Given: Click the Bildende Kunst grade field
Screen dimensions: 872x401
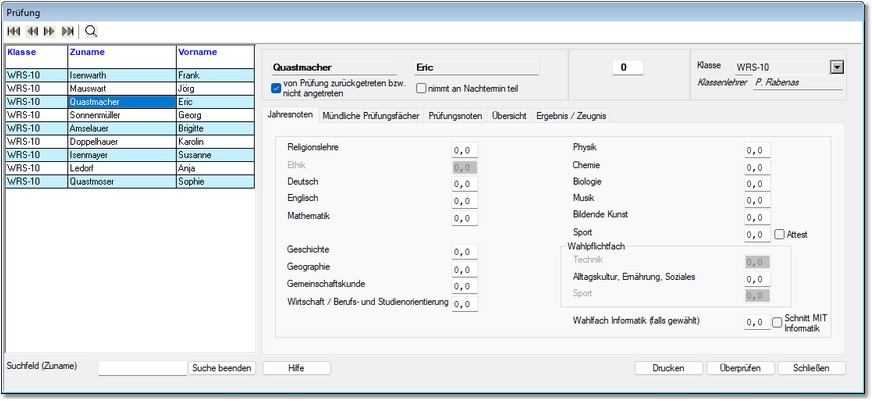Looking at the screenshot, I should pos(757,217).
